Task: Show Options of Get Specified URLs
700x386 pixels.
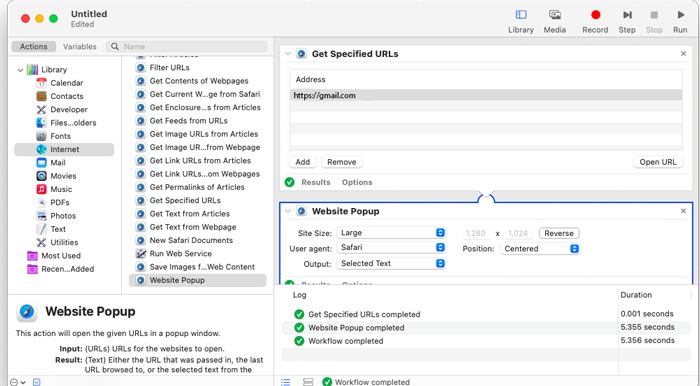Action: pos(357,183)
